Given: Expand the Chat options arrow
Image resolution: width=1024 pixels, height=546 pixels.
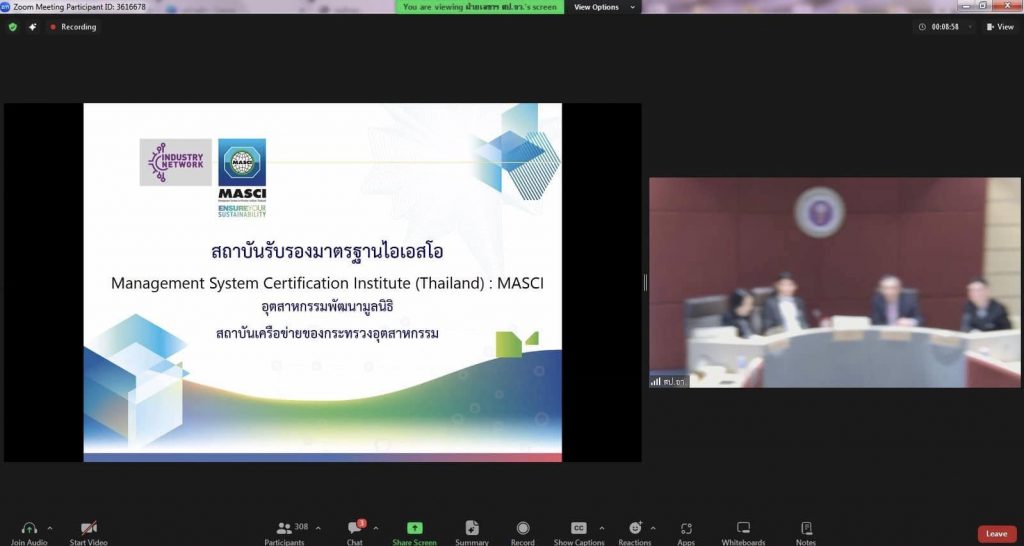Looking at the screenshot, I should 376,528.
